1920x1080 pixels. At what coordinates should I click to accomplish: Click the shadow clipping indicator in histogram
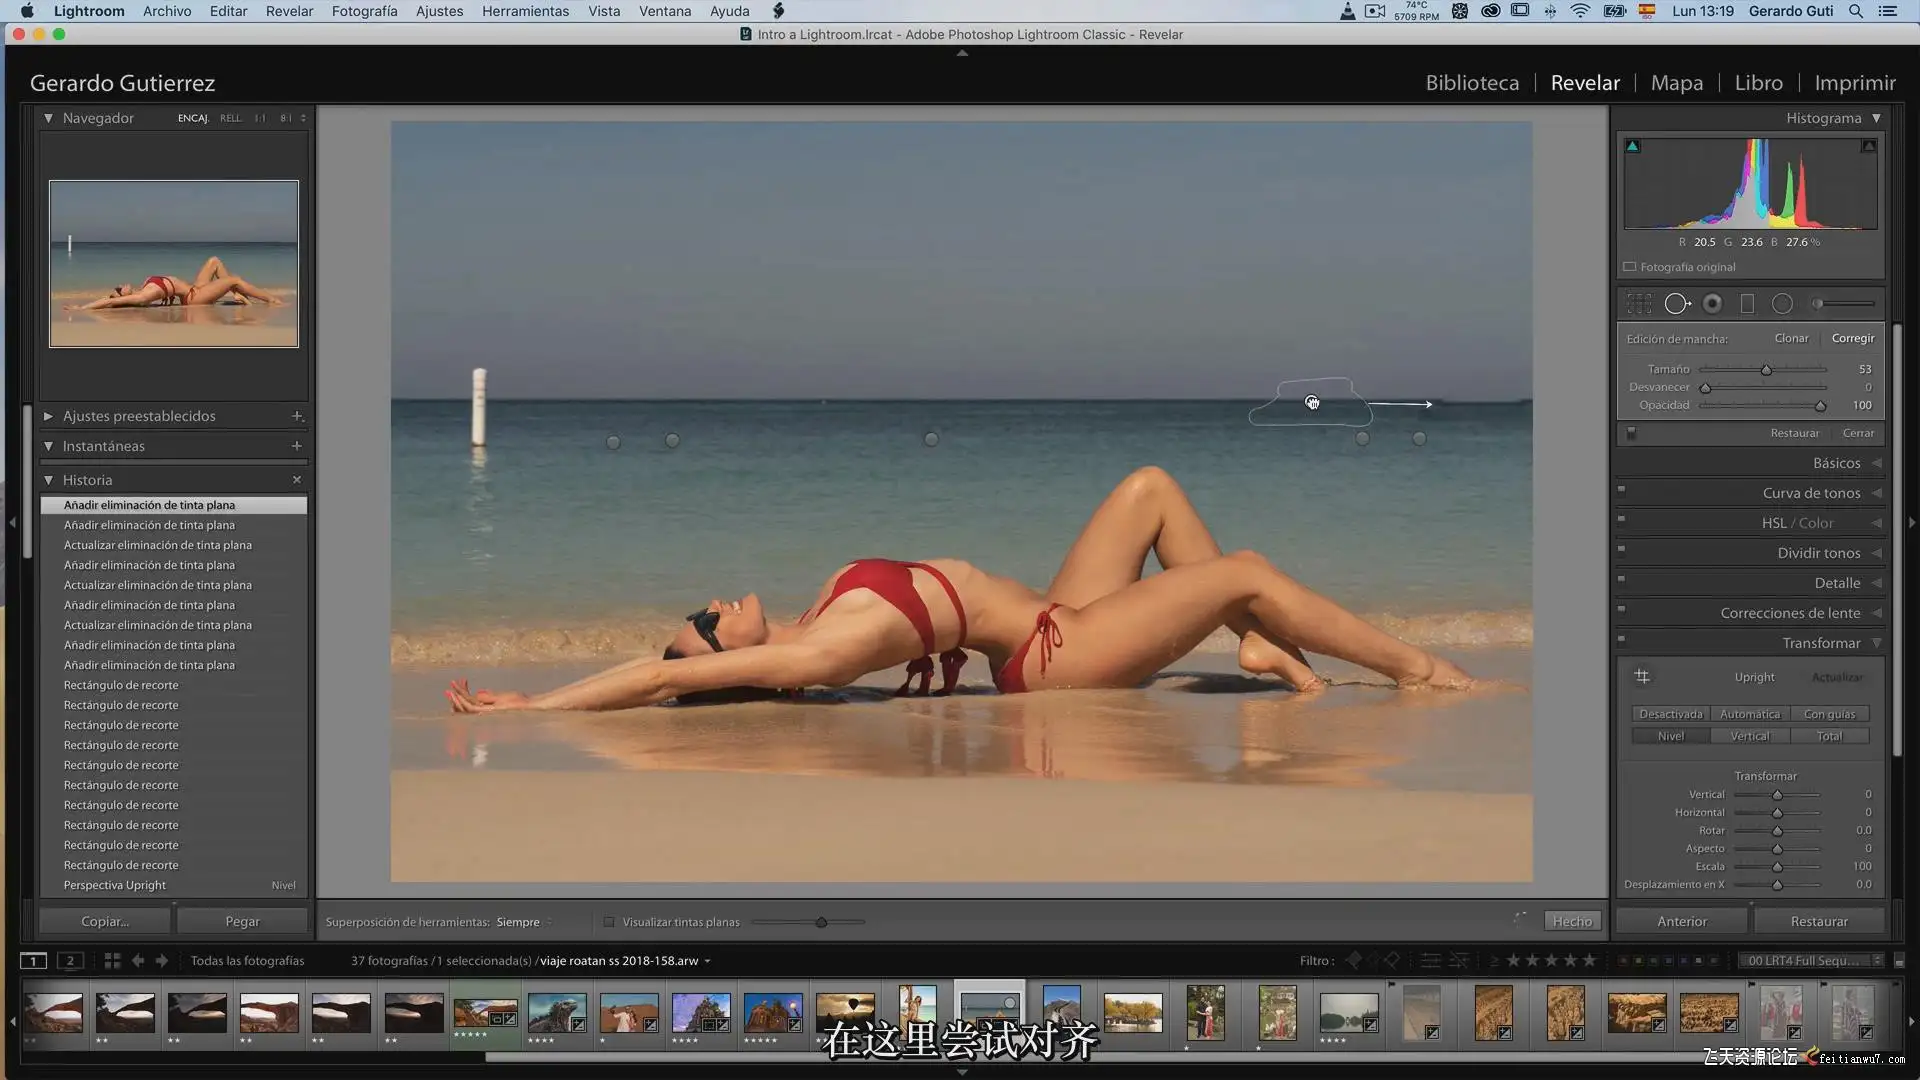click(x=1633, y=146)
